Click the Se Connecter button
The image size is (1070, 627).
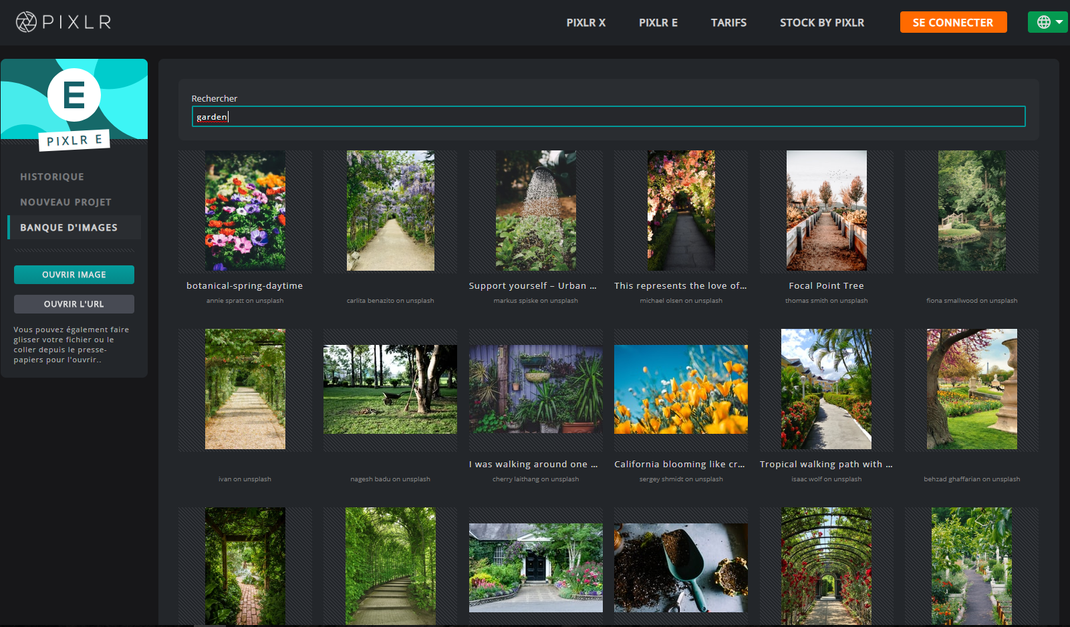(953, 22)
